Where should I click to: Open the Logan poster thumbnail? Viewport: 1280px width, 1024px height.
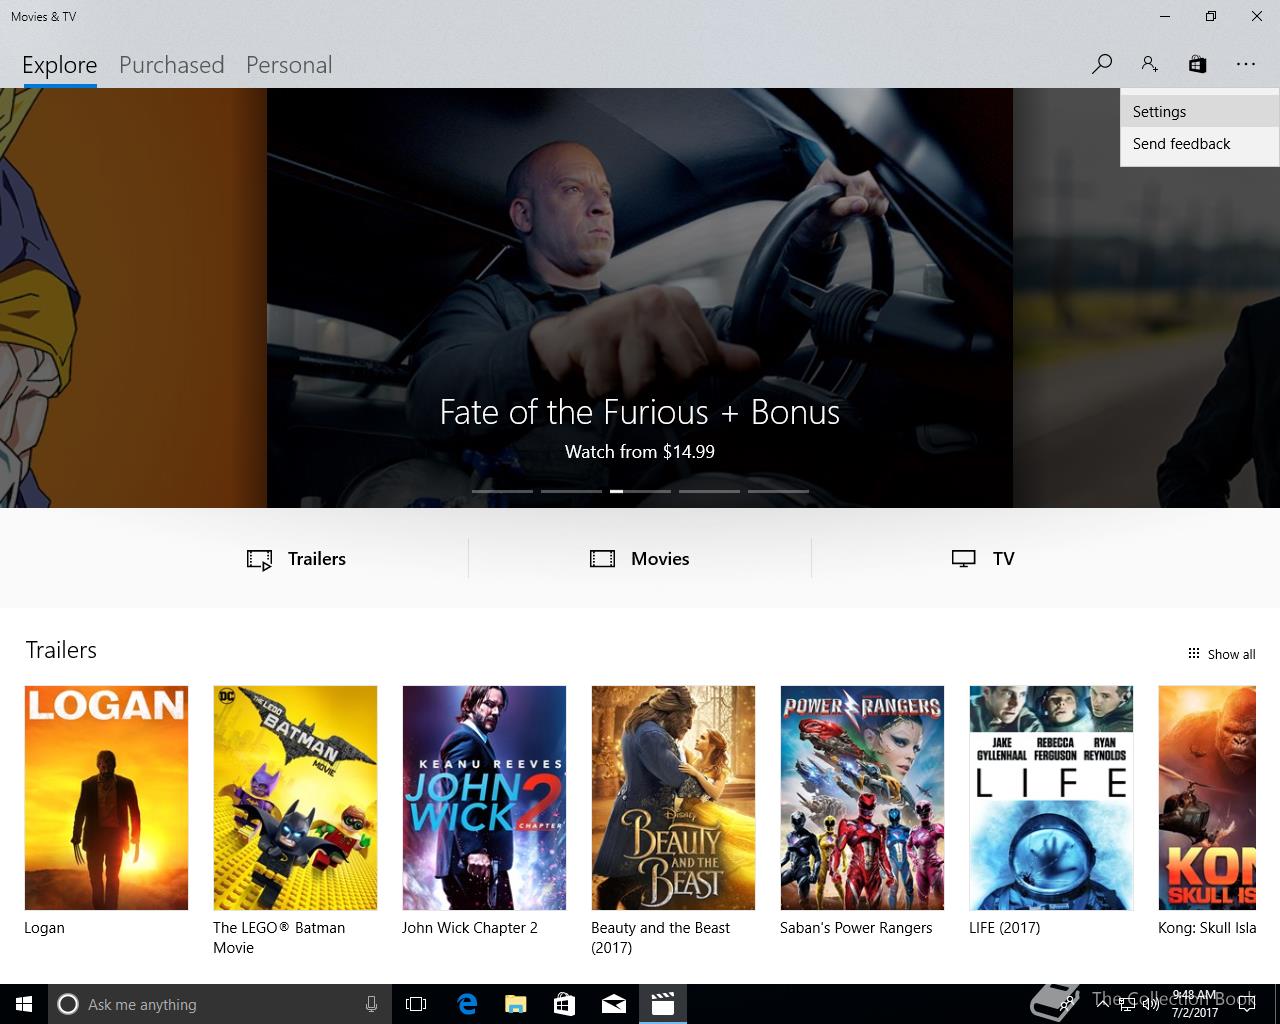[106, 798]
